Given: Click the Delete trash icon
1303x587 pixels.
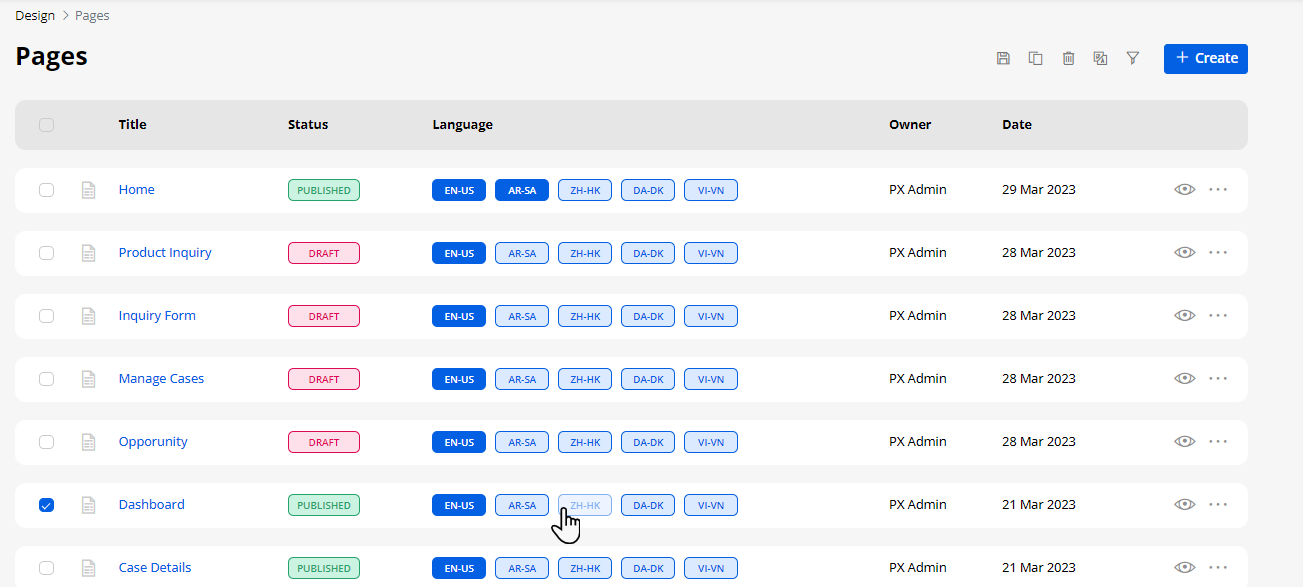Looking at the screenshot, I should coord(1068,59).
